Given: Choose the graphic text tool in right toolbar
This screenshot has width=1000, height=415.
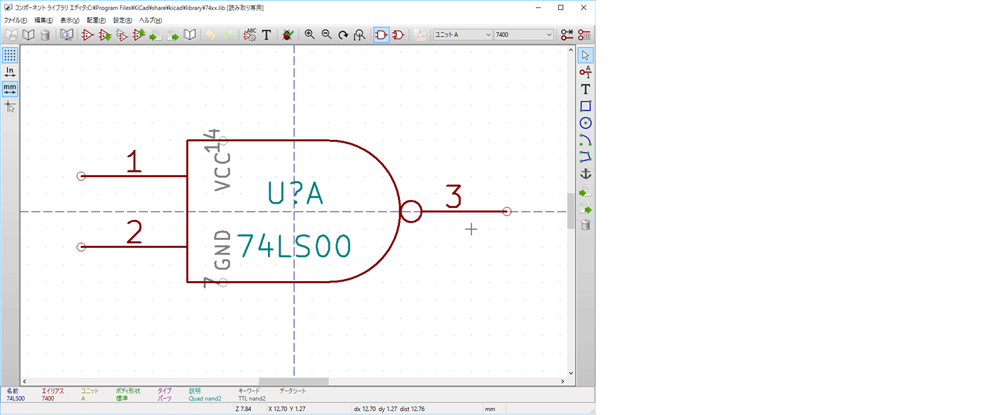Looking at the screenshot, I should (585, 89).
